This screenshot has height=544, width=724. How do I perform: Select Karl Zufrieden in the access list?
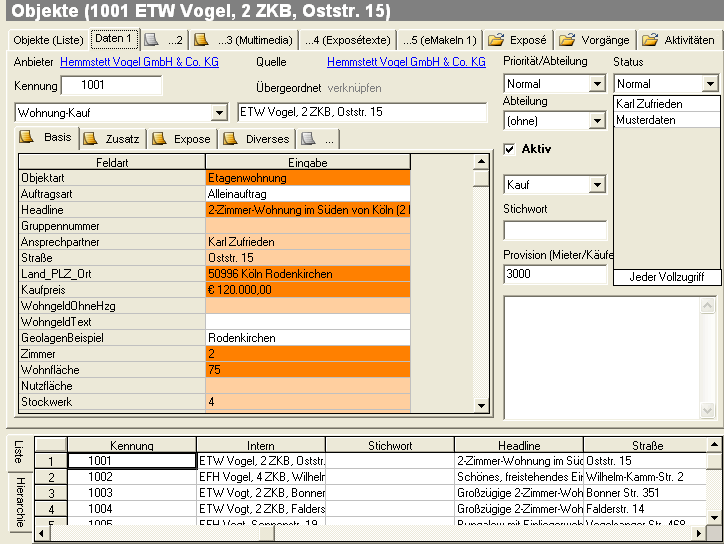666,104
